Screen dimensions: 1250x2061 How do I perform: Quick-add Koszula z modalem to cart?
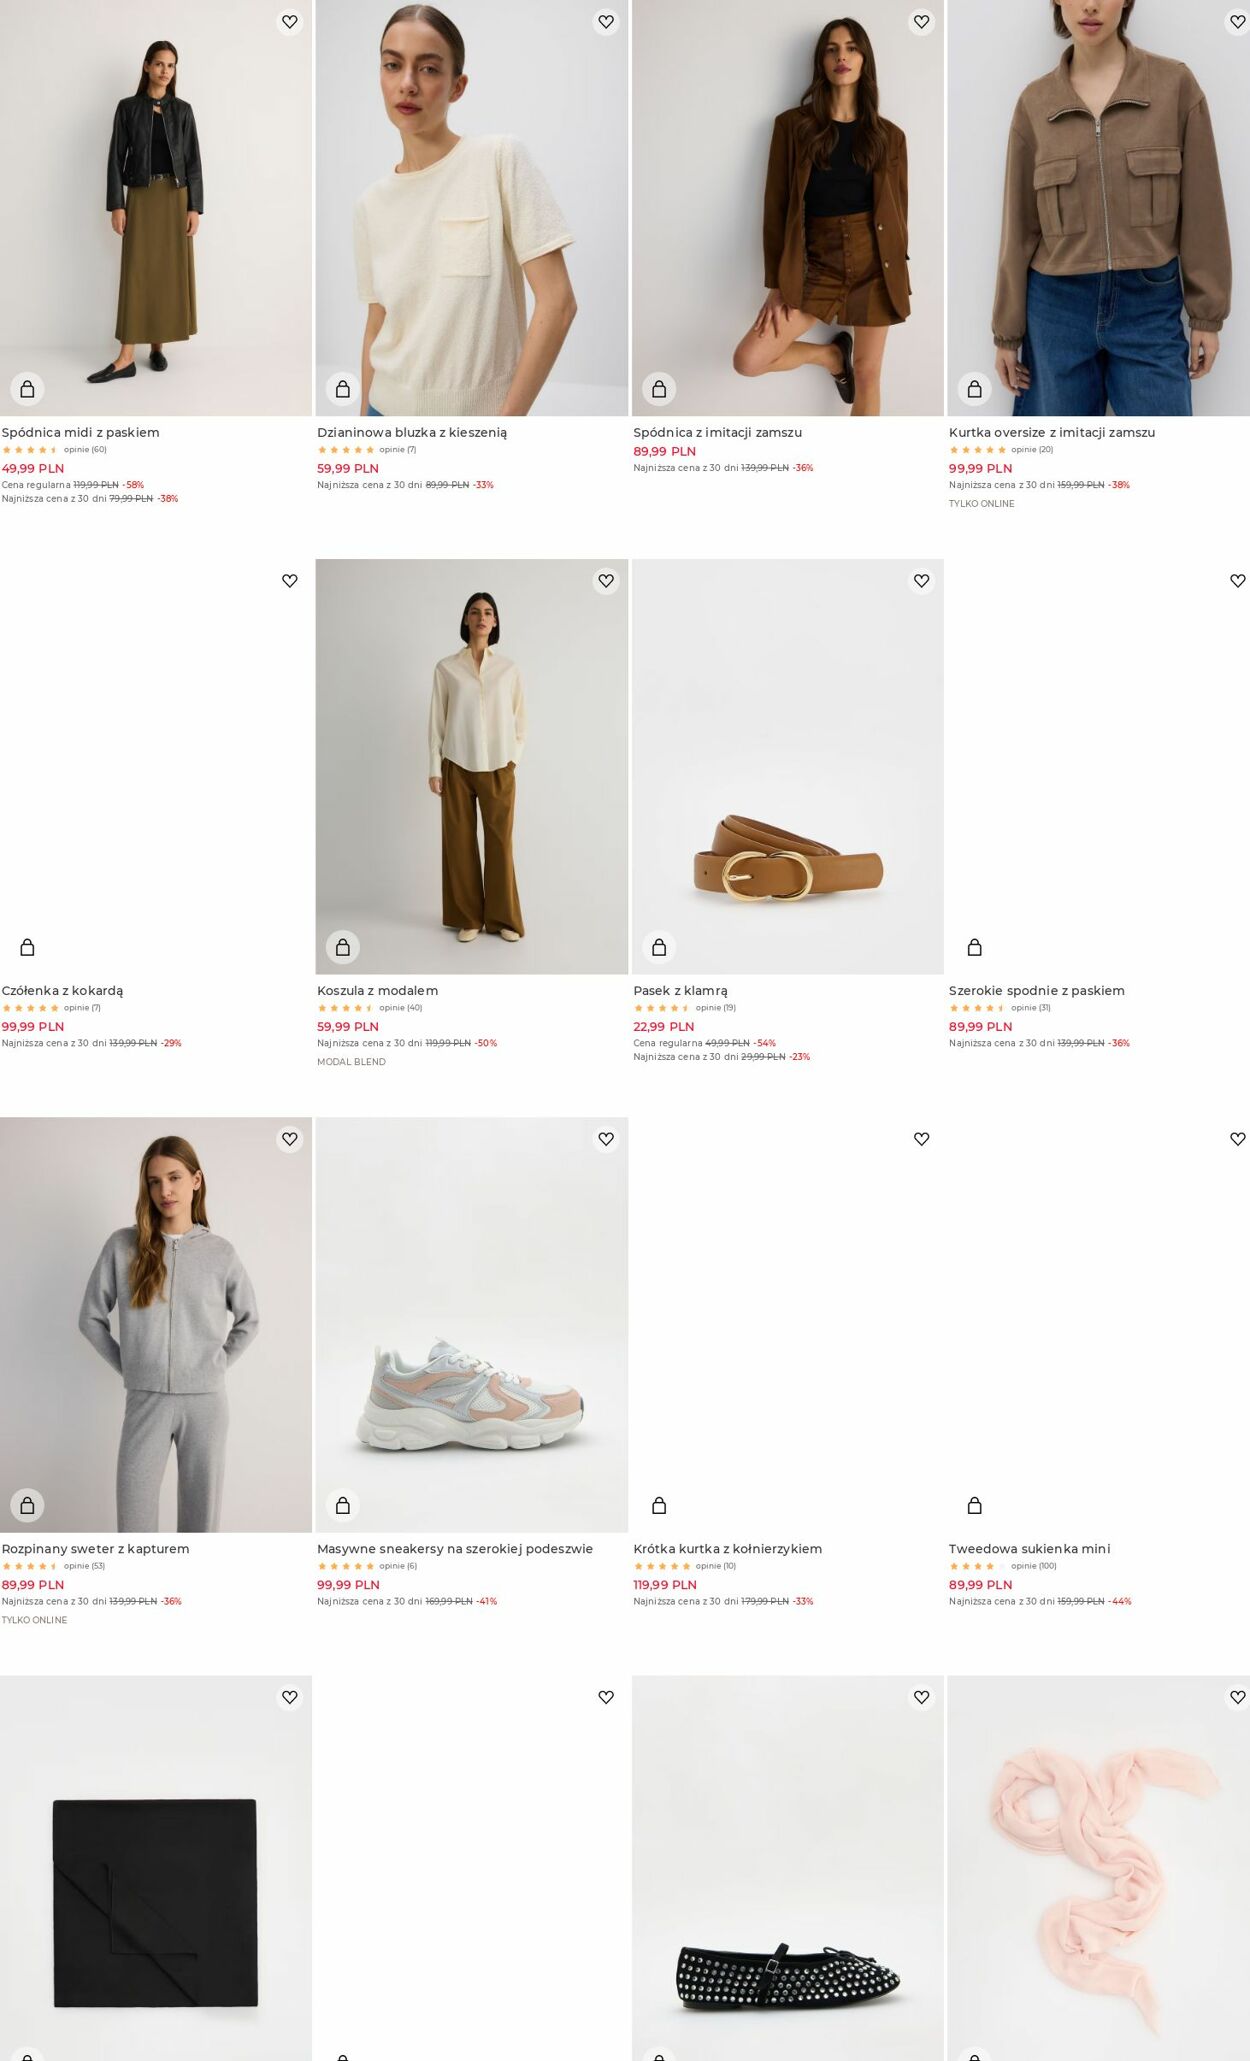[343, 947]
